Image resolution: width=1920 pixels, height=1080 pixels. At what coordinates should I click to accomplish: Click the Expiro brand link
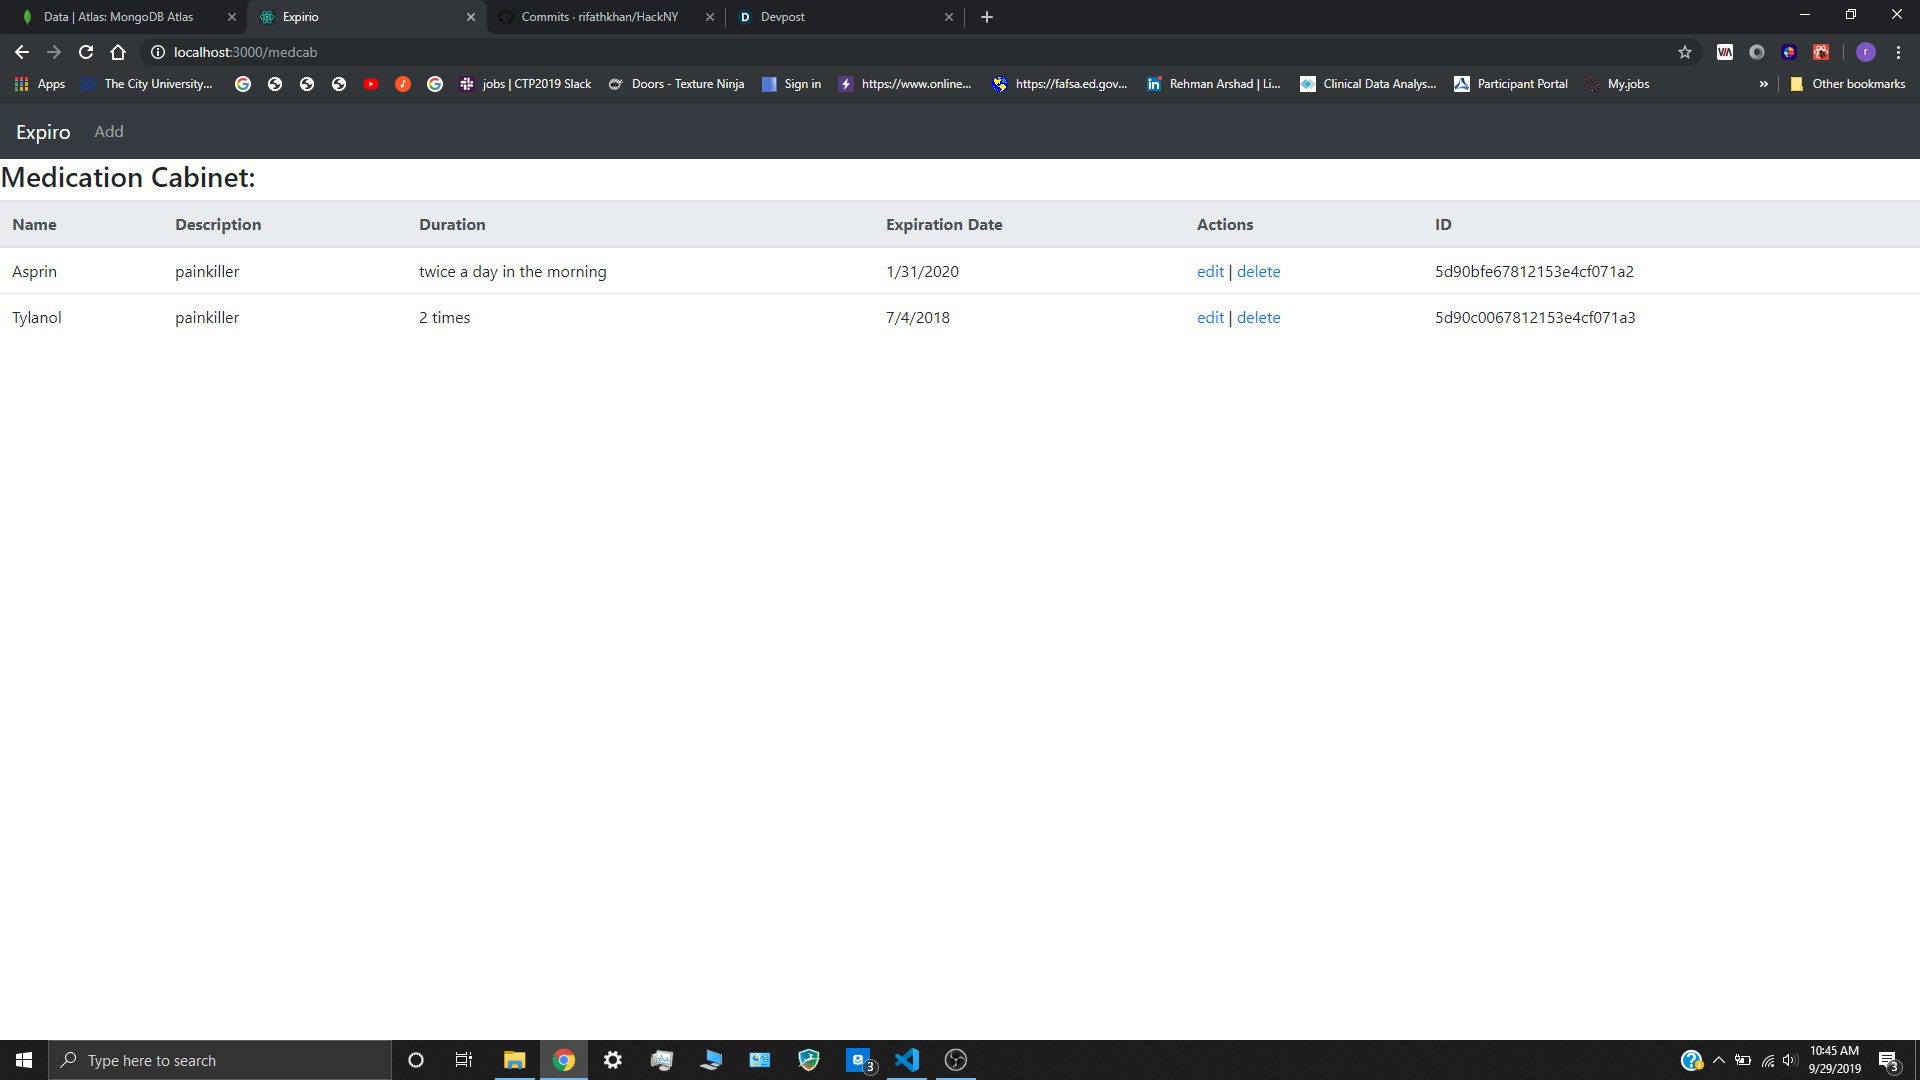point(43,132)
